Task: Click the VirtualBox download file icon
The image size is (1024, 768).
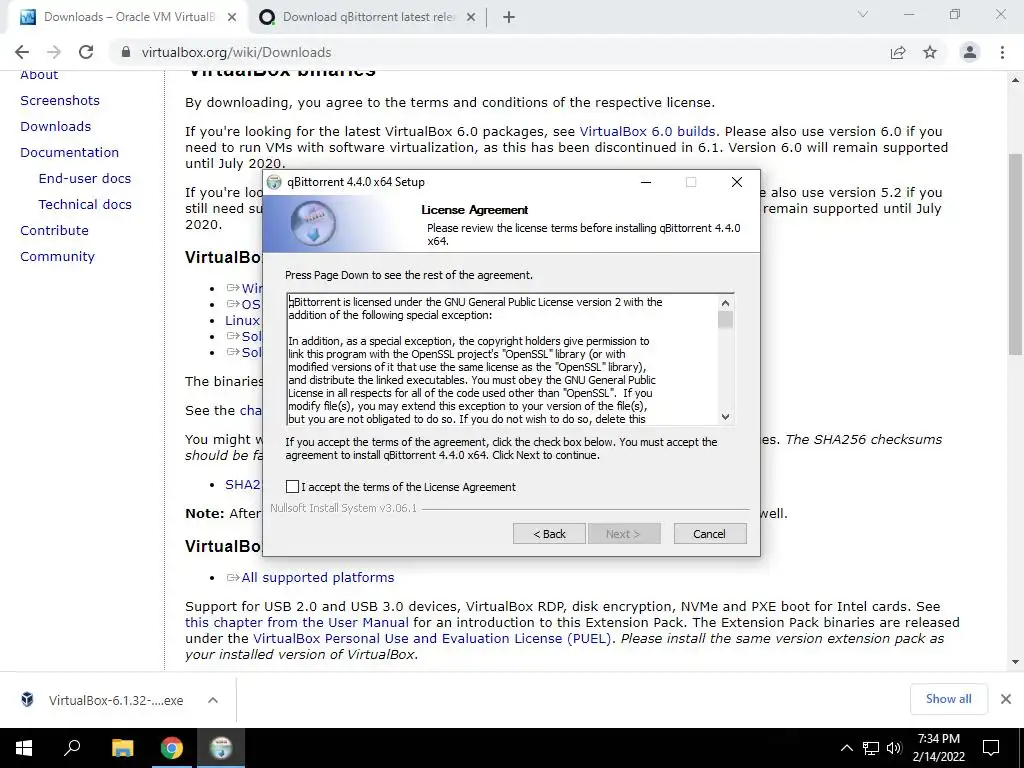Action: 27,699
